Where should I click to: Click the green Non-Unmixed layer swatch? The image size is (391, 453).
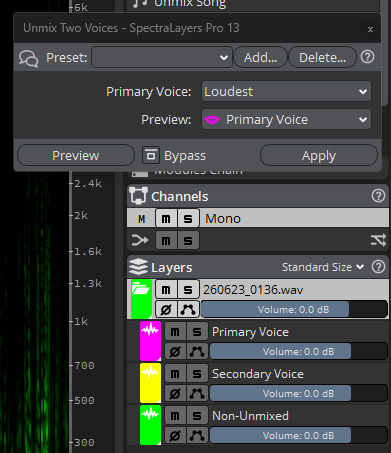coord(150,425)
